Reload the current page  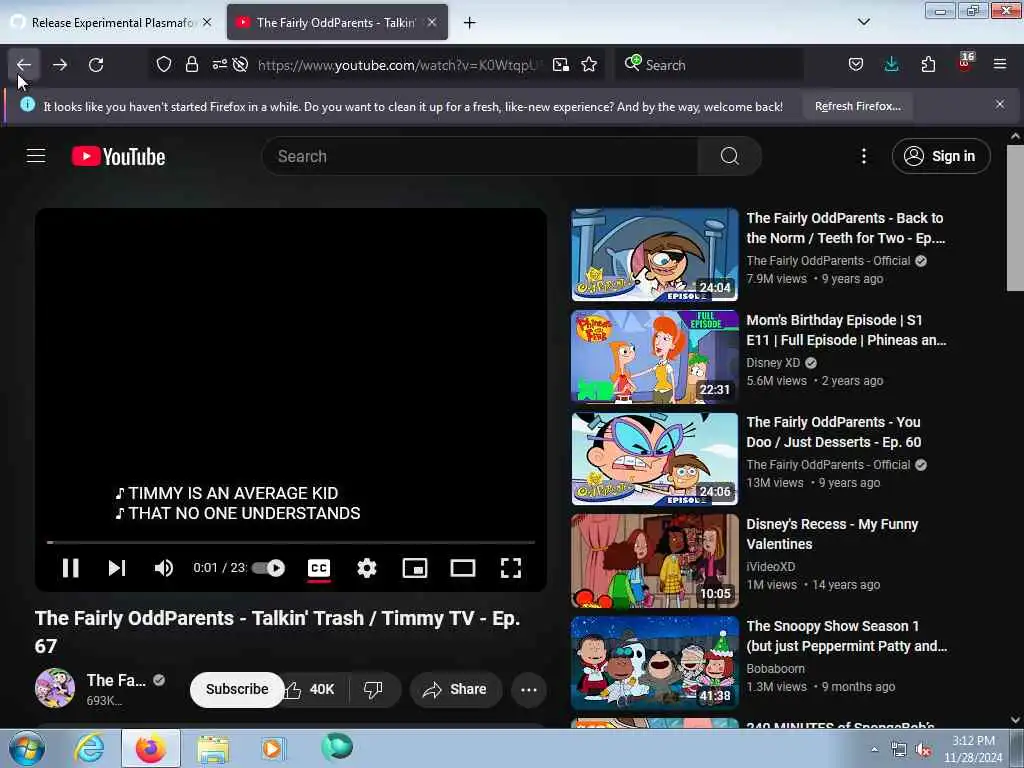click(x=96, y=65)
